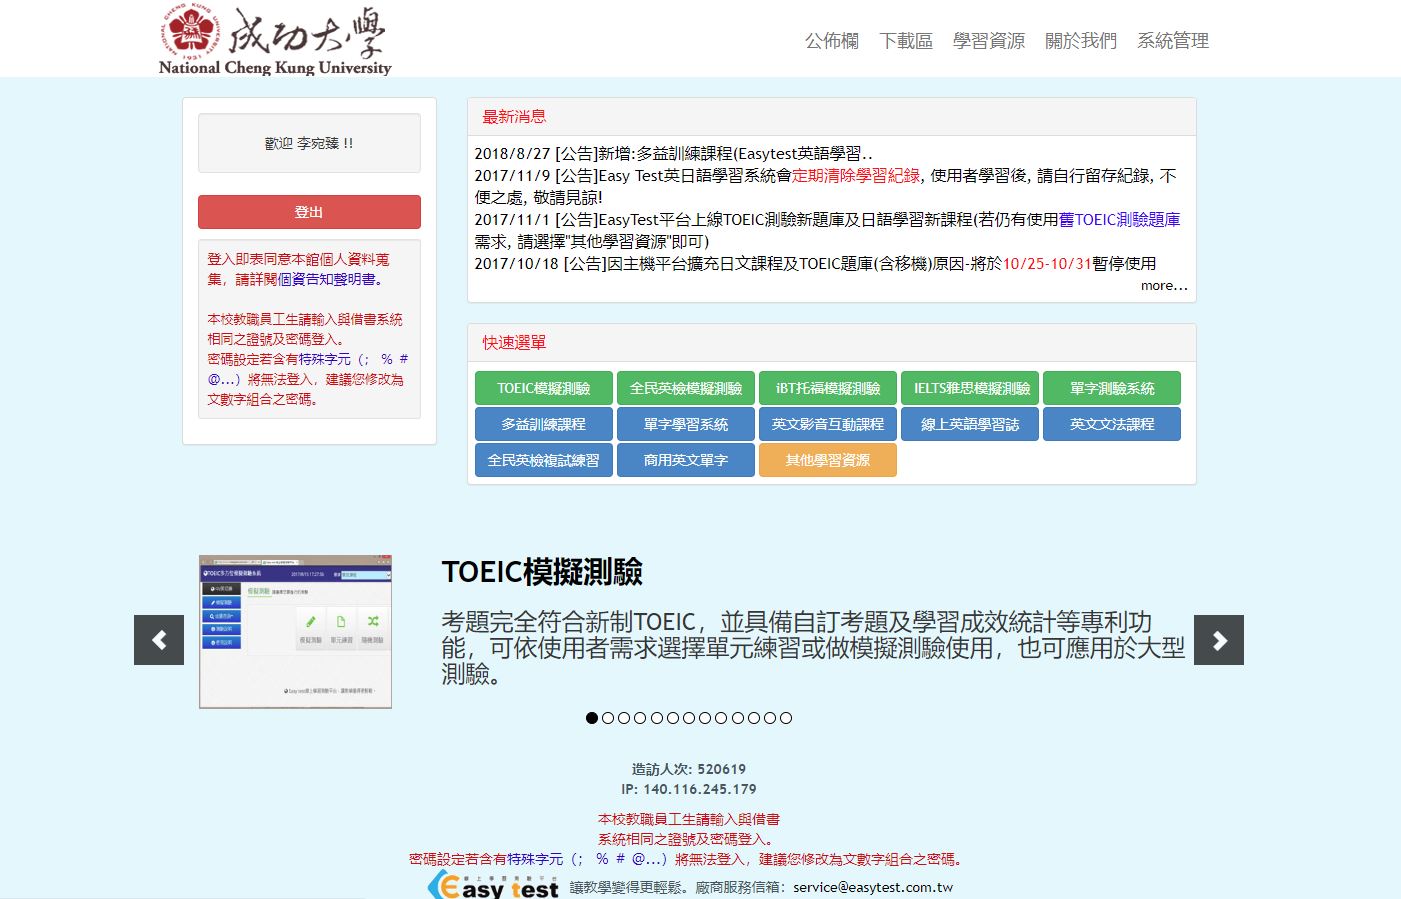Go to previous carousel slide
The height and width of the screenshot is (899, 1401).
[x=159, y=640]
